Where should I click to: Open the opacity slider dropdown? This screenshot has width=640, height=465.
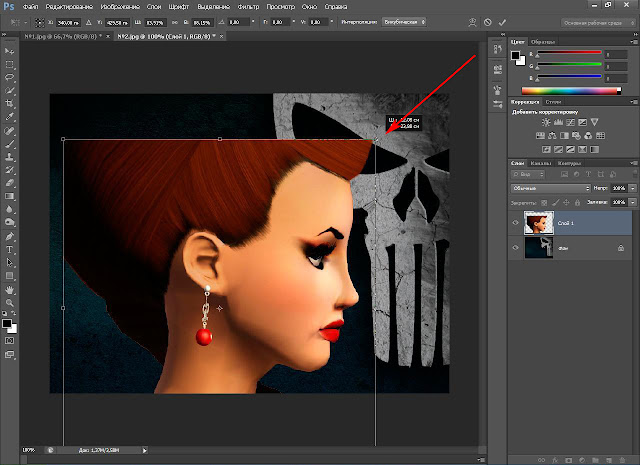click(633, 188)
